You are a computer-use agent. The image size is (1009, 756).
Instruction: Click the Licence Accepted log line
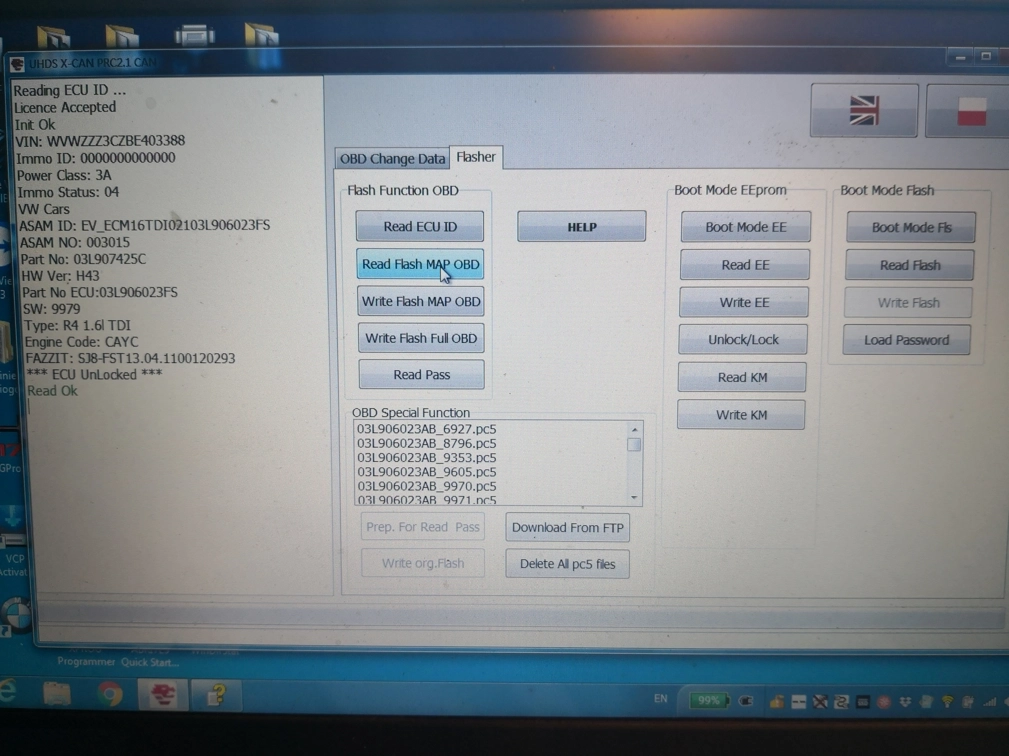(65, 107)
